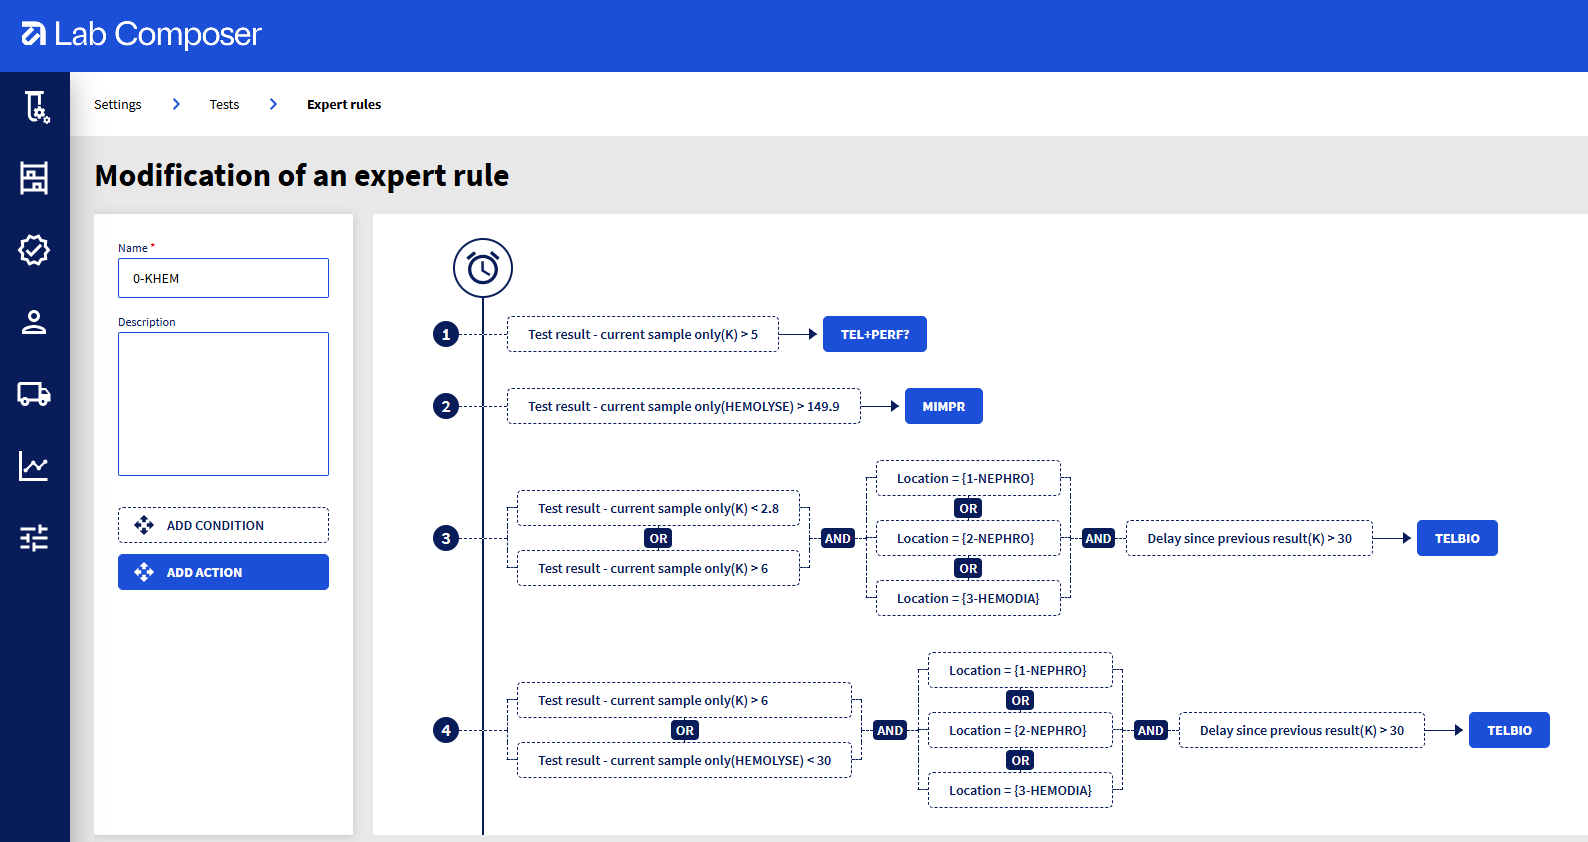The width and height of the screenshot is (1588, 842).
Task: Open the delivery truck sidebar icon
Action: pyautogui.click(x=34, y=394)
